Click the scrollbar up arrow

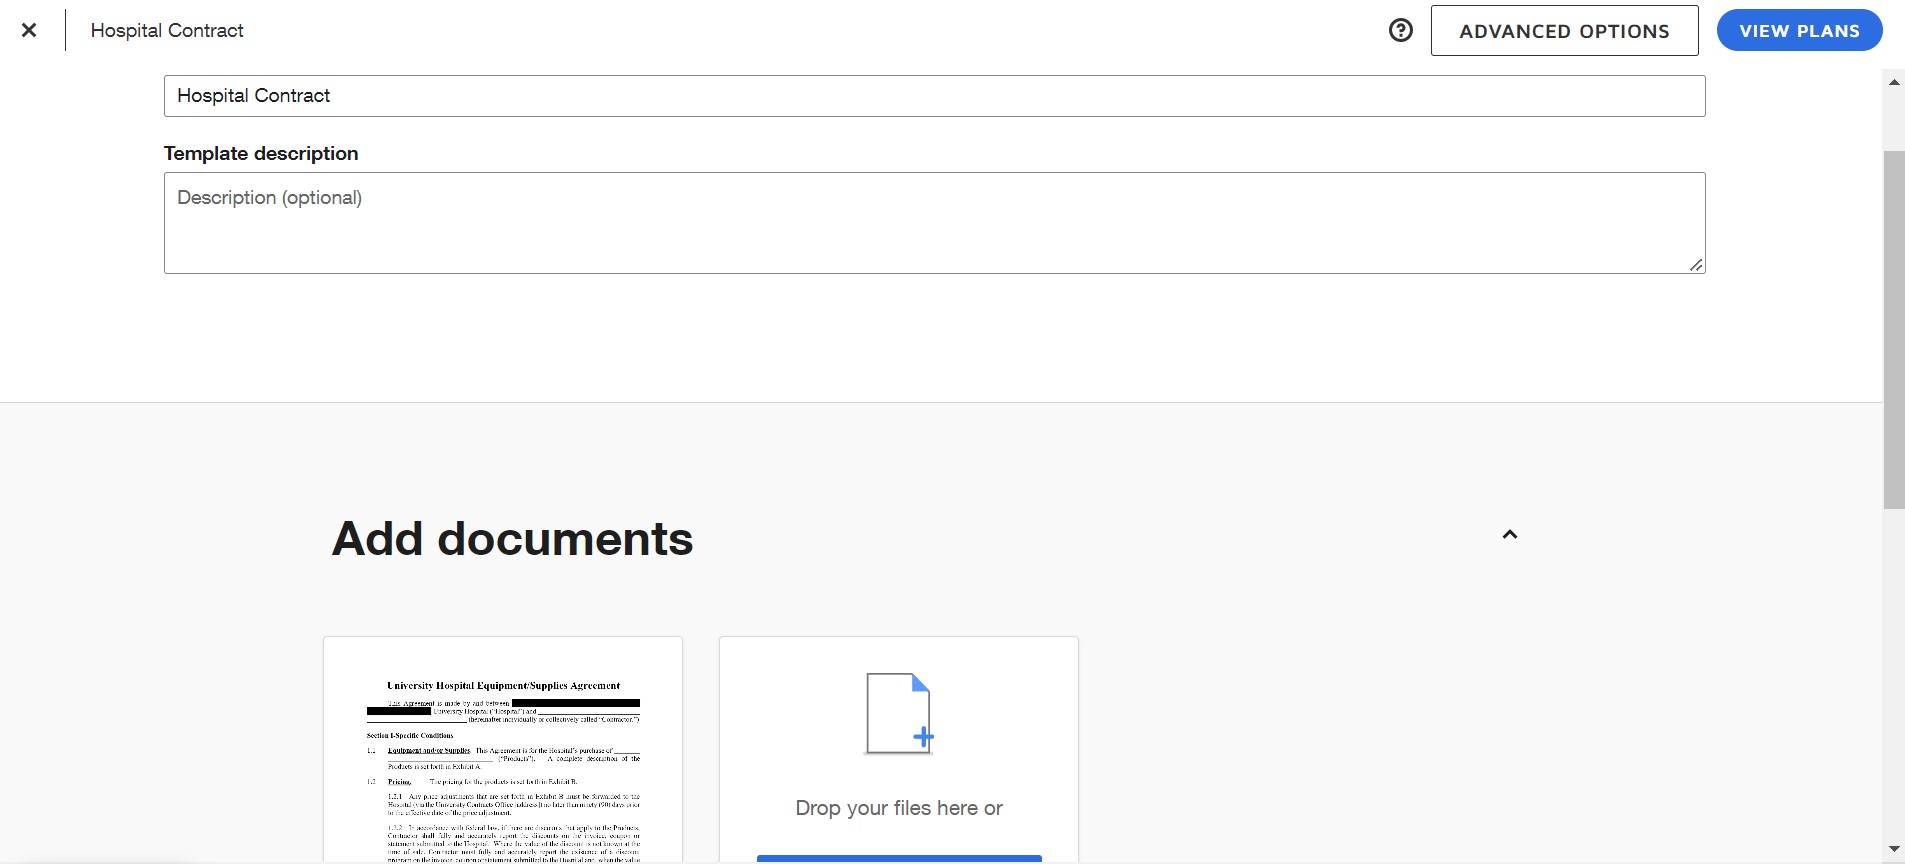1894,82
